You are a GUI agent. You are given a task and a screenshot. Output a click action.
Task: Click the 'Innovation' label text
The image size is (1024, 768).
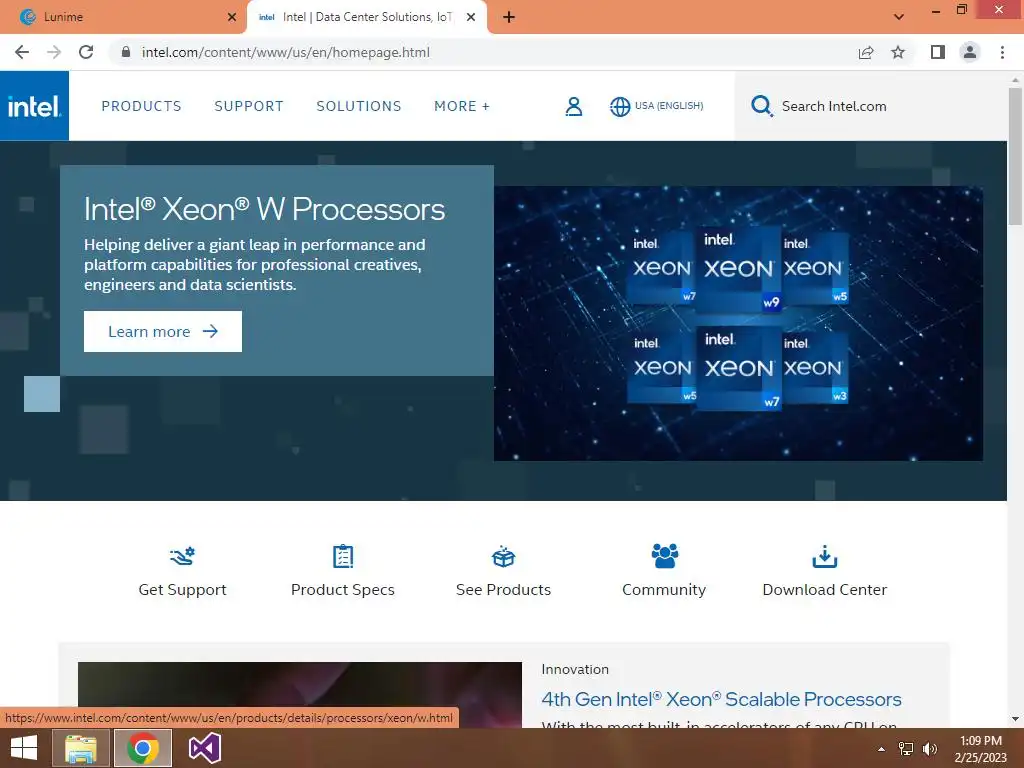pyautogui.click(x=575, y=669)
